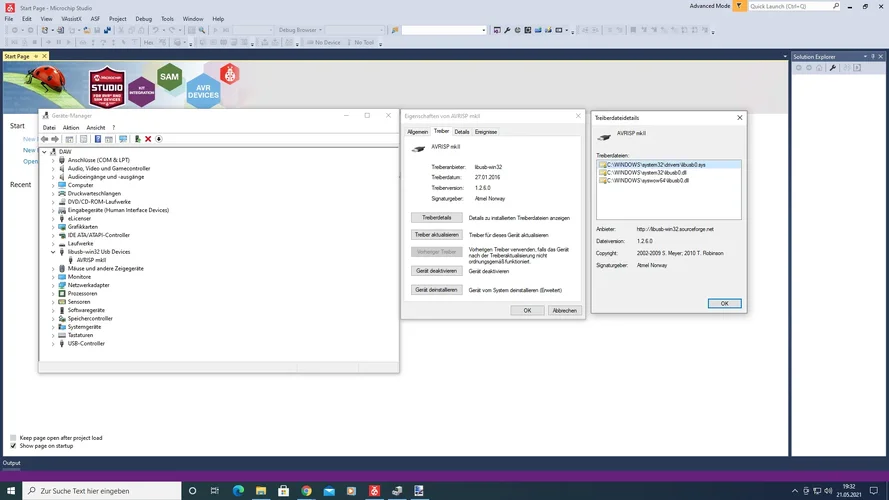The image size is (889, 500).
Task: Expand the Netzwerkadapter tree node
Action: click(53, 285)
